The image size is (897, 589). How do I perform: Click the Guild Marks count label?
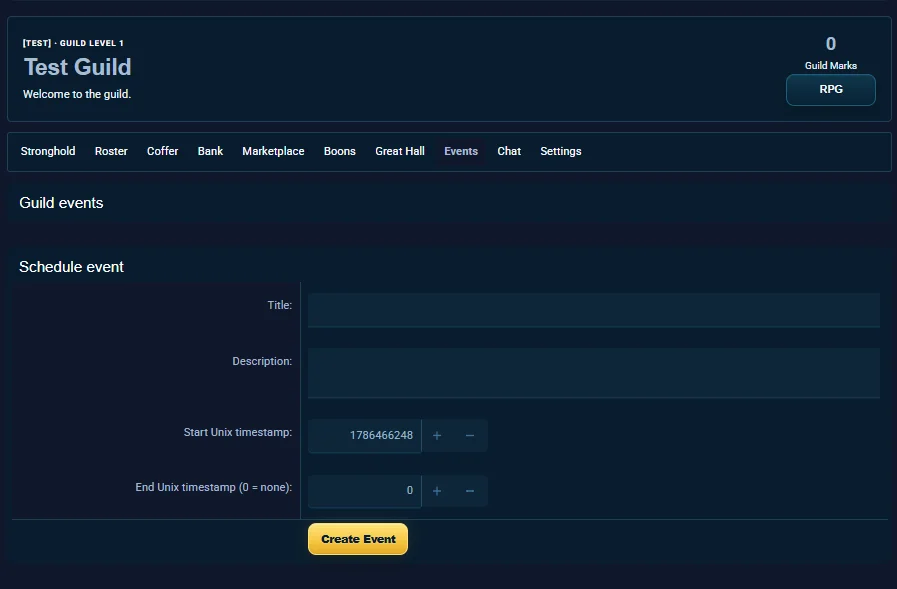[x=831, y=66]
